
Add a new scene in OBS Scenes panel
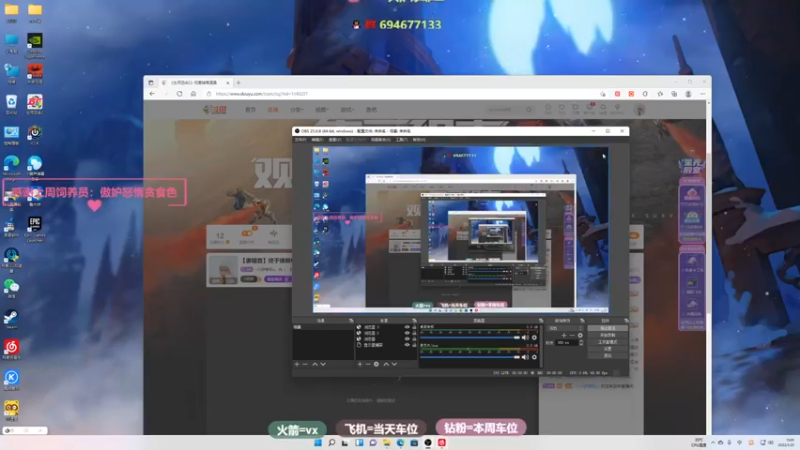pyautogui.click(x=297, y=364)
